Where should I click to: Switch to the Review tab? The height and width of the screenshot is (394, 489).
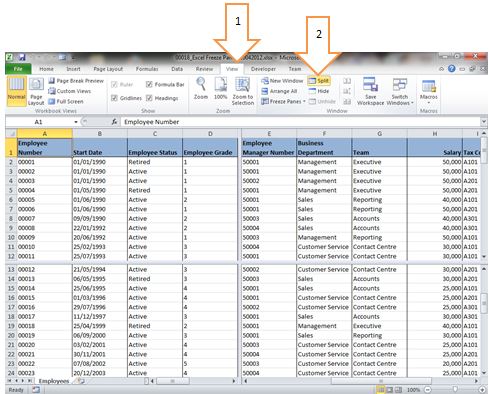click(x=204, y=69)
